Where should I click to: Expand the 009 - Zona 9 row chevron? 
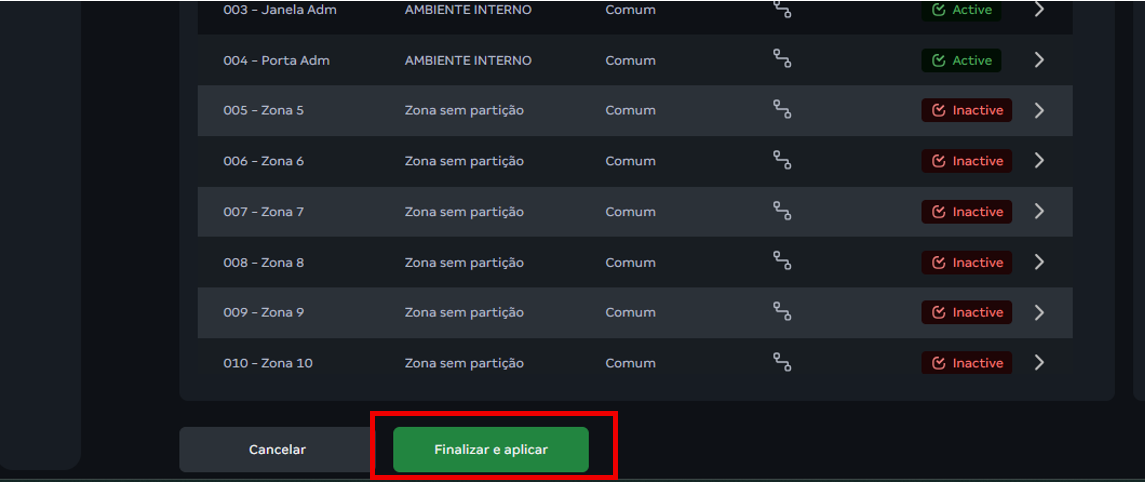pos(1039,312)
